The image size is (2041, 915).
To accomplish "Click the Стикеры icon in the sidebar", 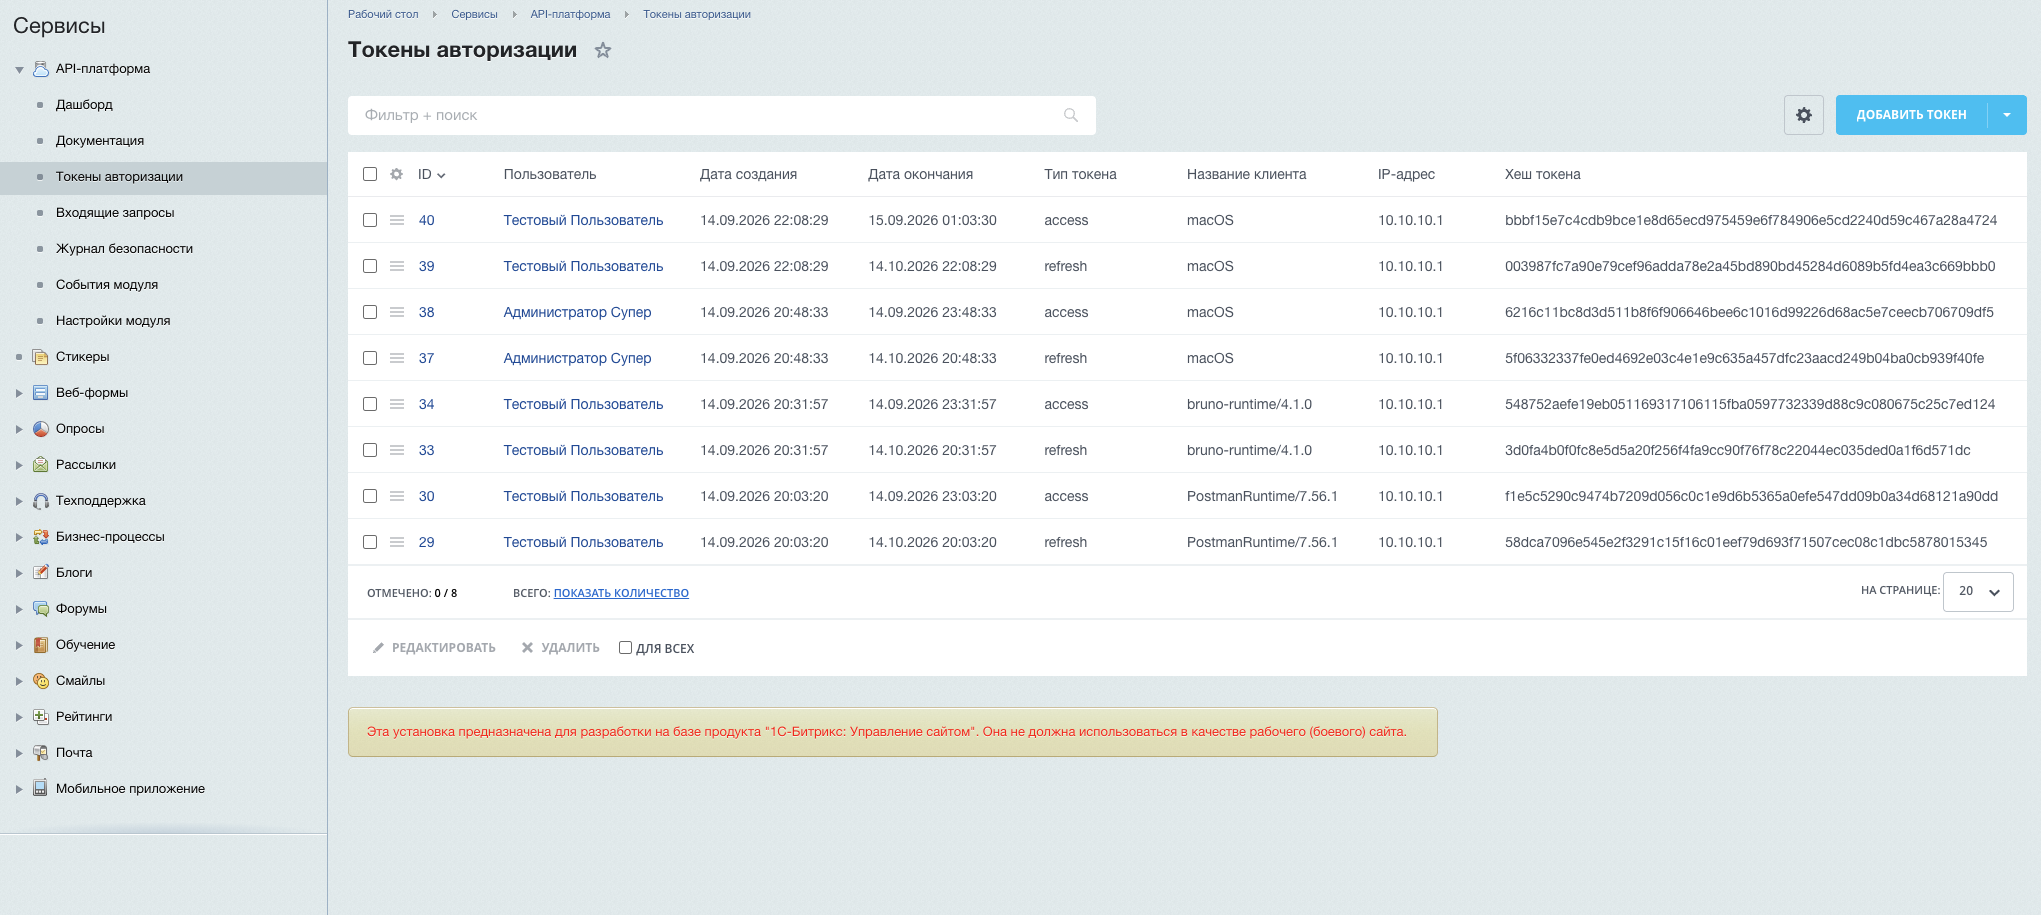I will (41, 357).
